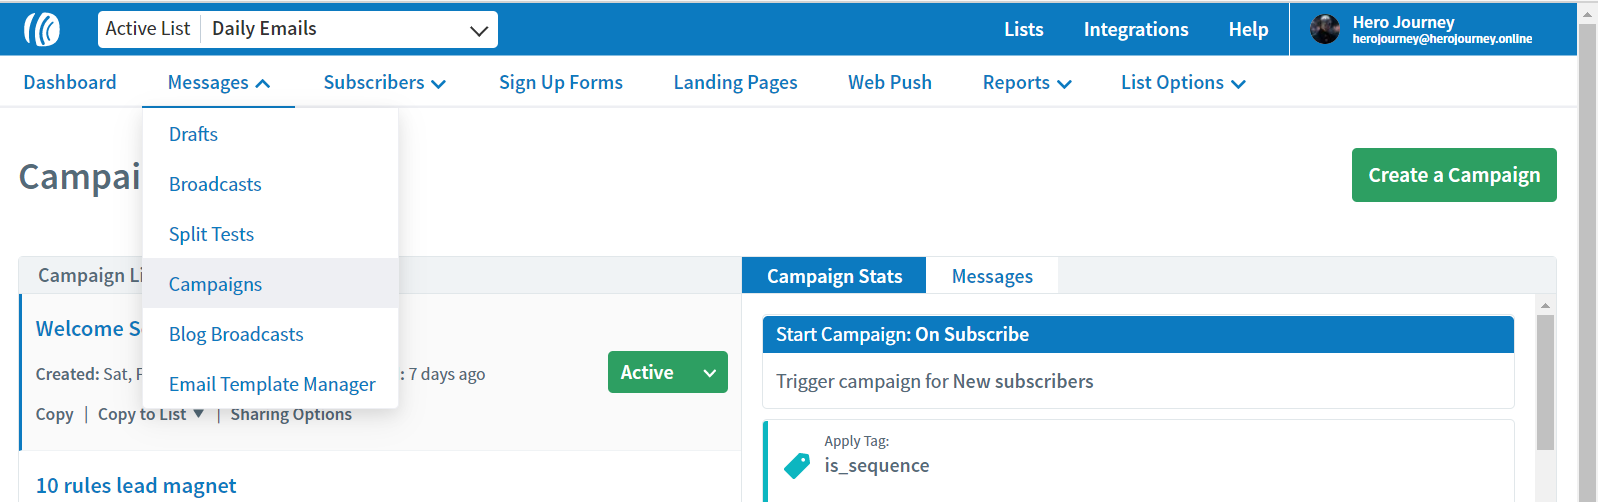The height and width of the screenshot is (502, 1598).
Task: Choose Broadcasts in the dropdown menu
Action: pyautogui.click(x=215, y=184)
